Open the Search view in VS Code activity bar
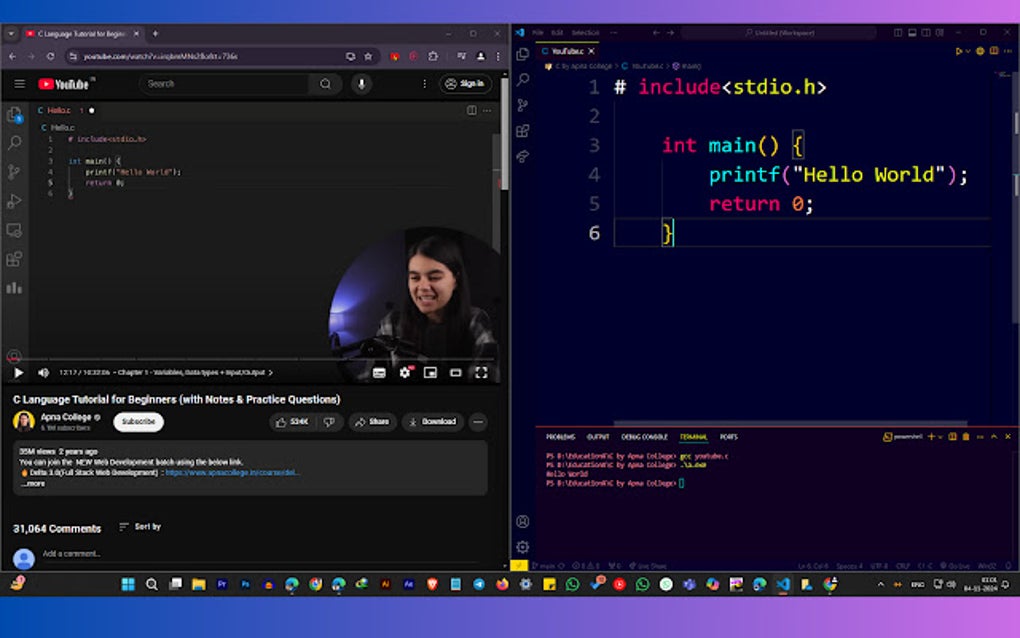 pos(522,80)
